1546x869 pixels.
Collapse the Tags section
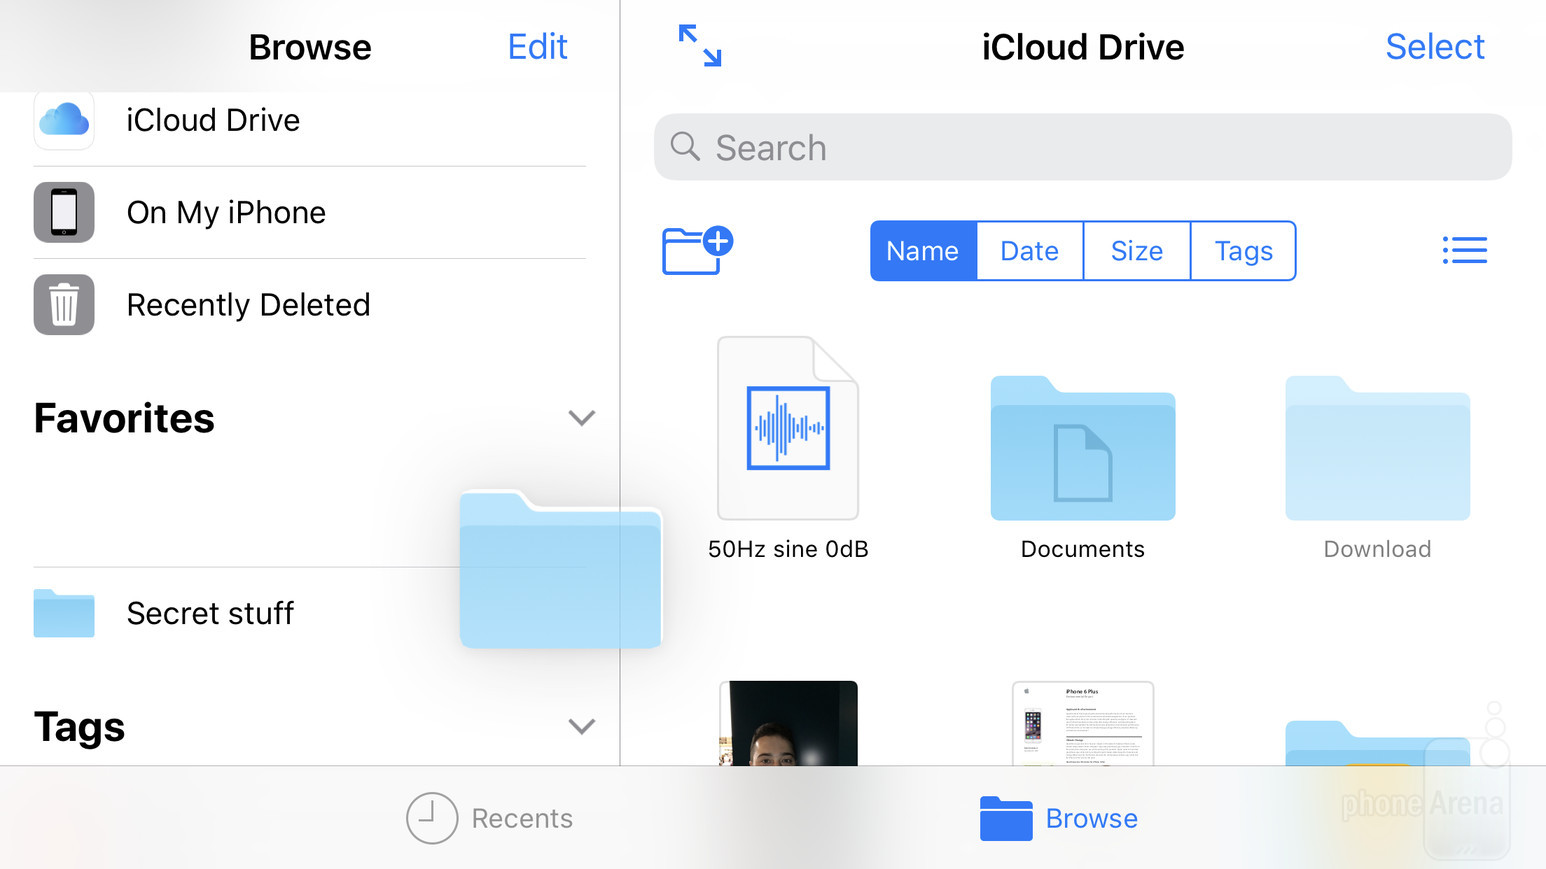click(x=581, y=727)
